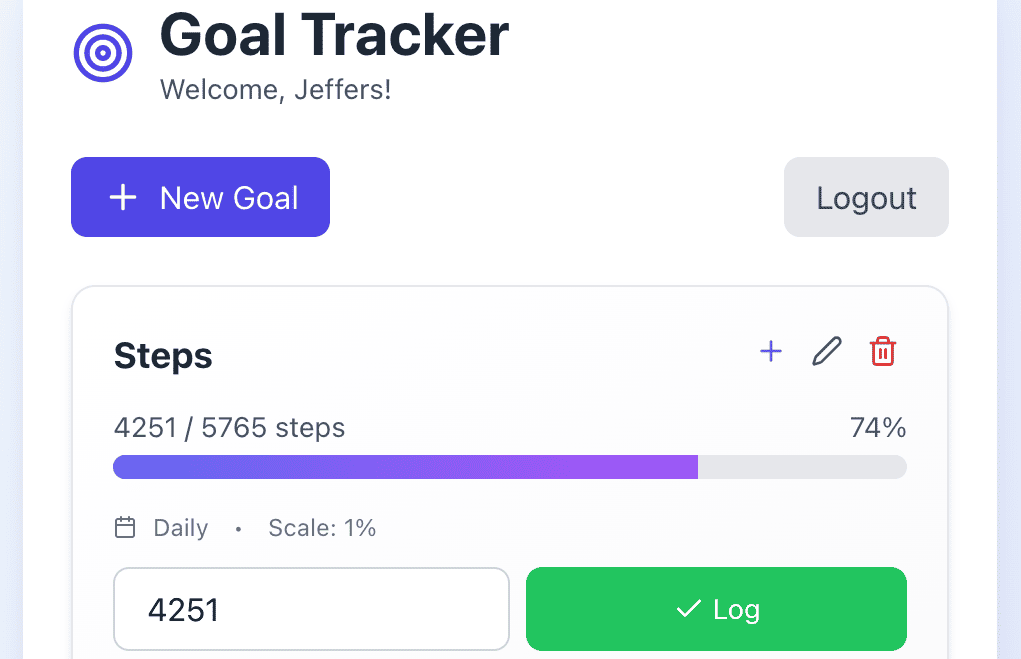The width and height of the screenshot is (1021, 659).
Task: Click the unfilled portion of the progress bar
Action: [x=800, y=466]
